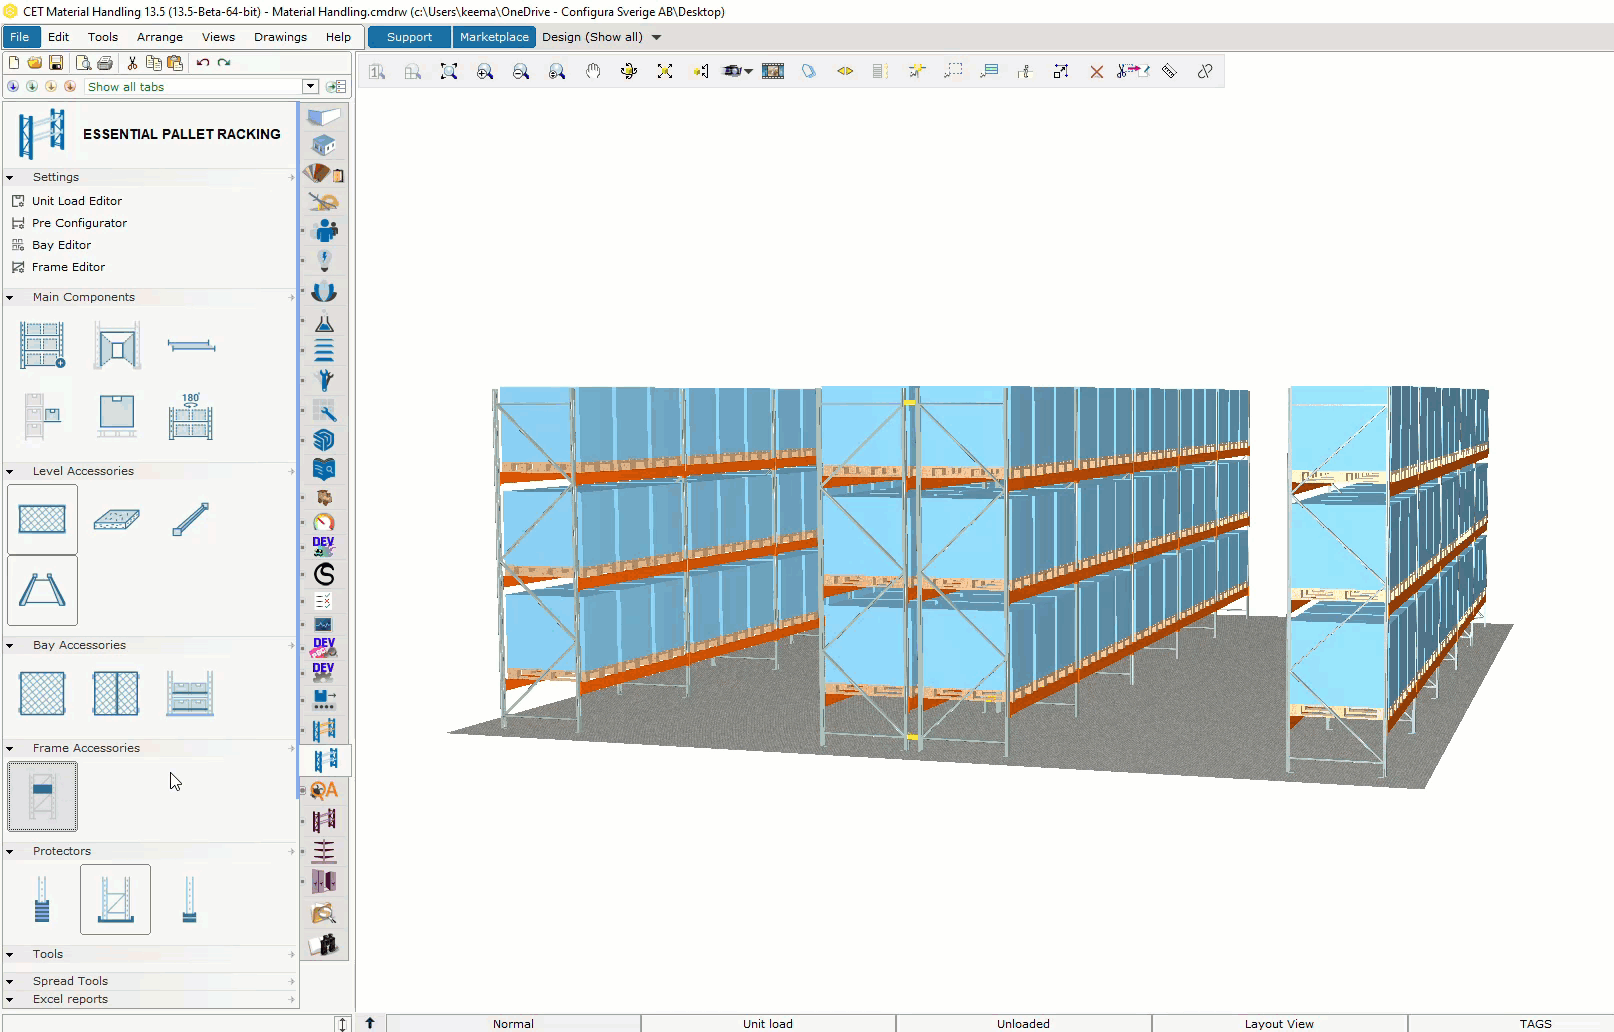Click the New drawing icon
Screen dimensions: 1614x1032
14,62
